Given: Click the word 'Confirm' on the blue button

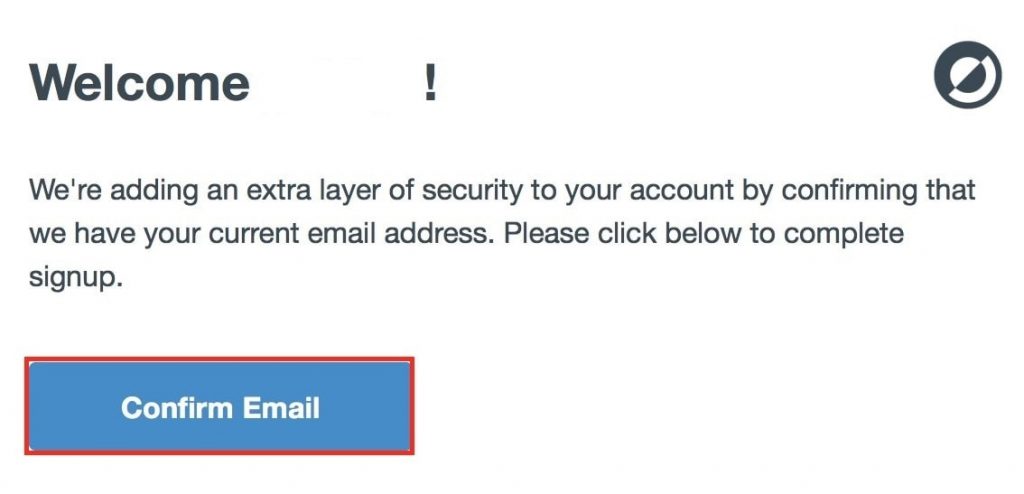Looking at the screenshot, I should [x=176, y=407].
